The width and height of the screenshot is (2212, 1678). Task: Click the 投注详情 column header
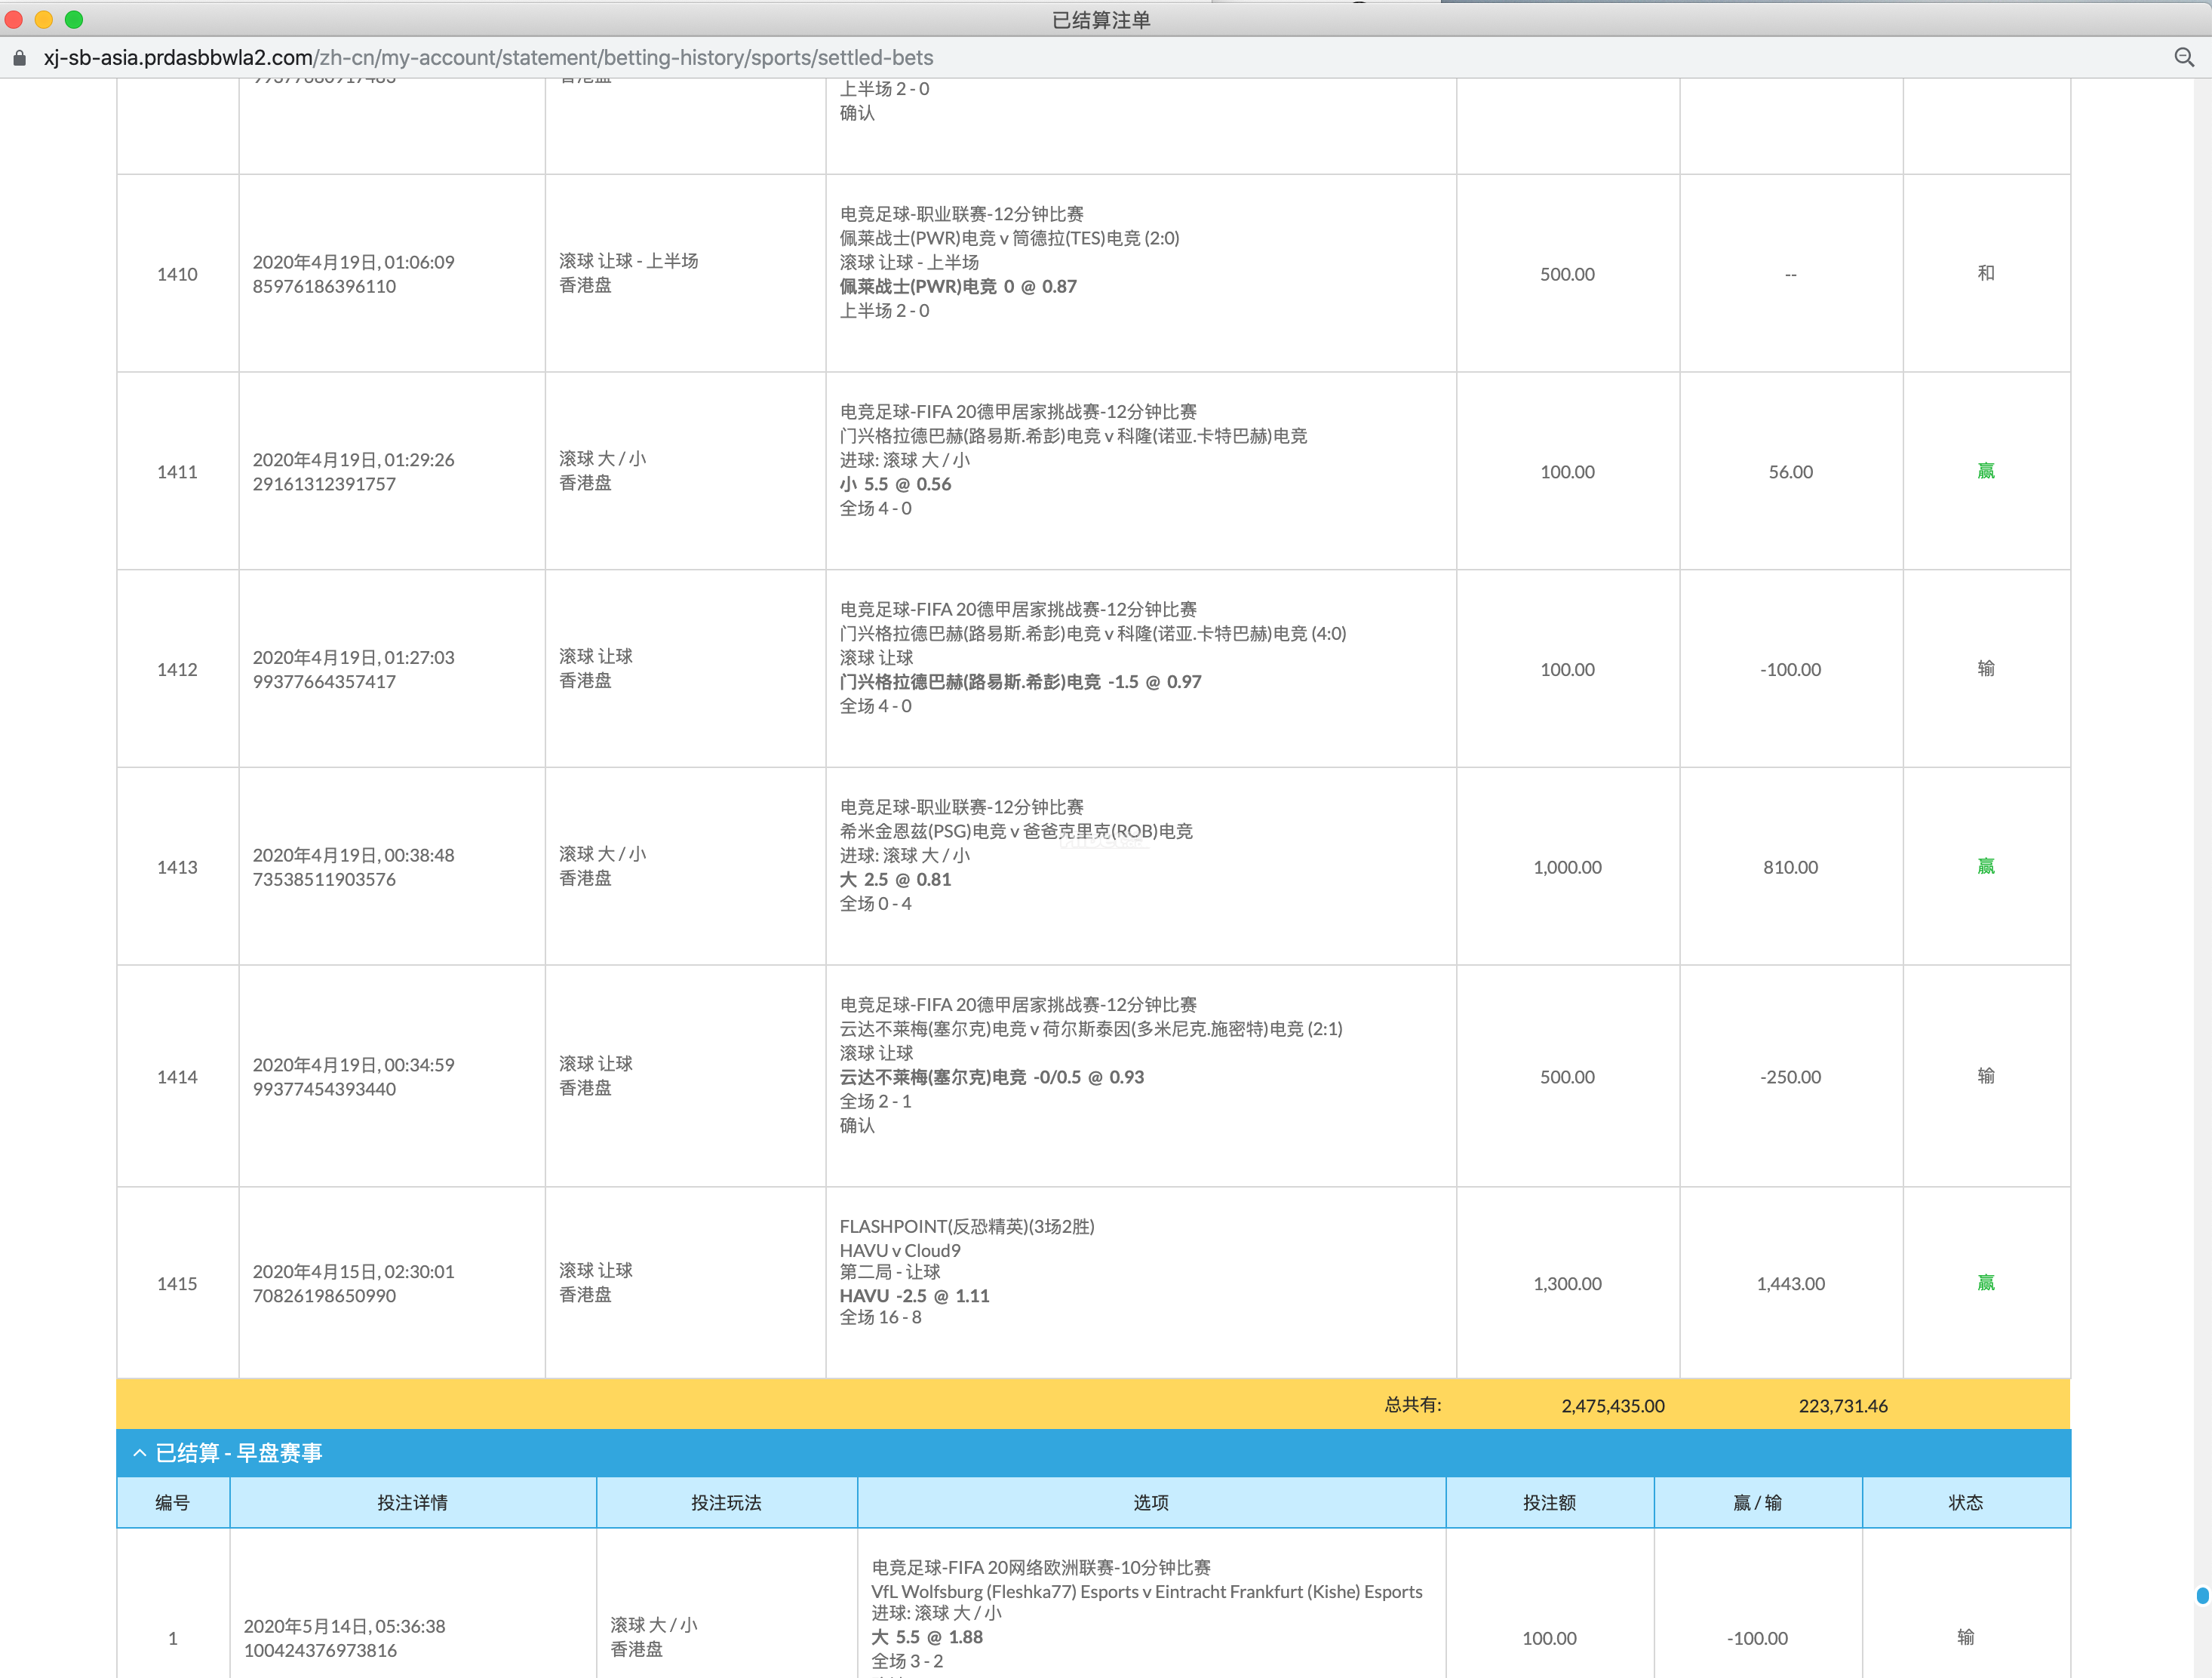(x=412, y=1502)
